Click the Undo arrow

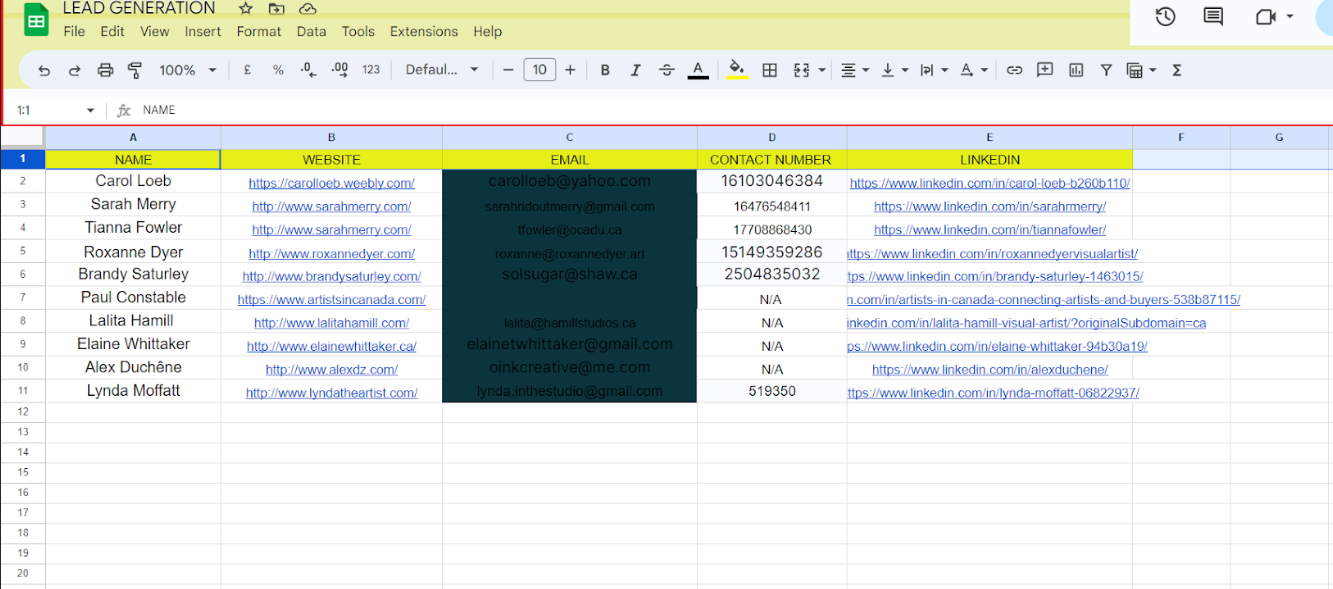click(44, 70)
